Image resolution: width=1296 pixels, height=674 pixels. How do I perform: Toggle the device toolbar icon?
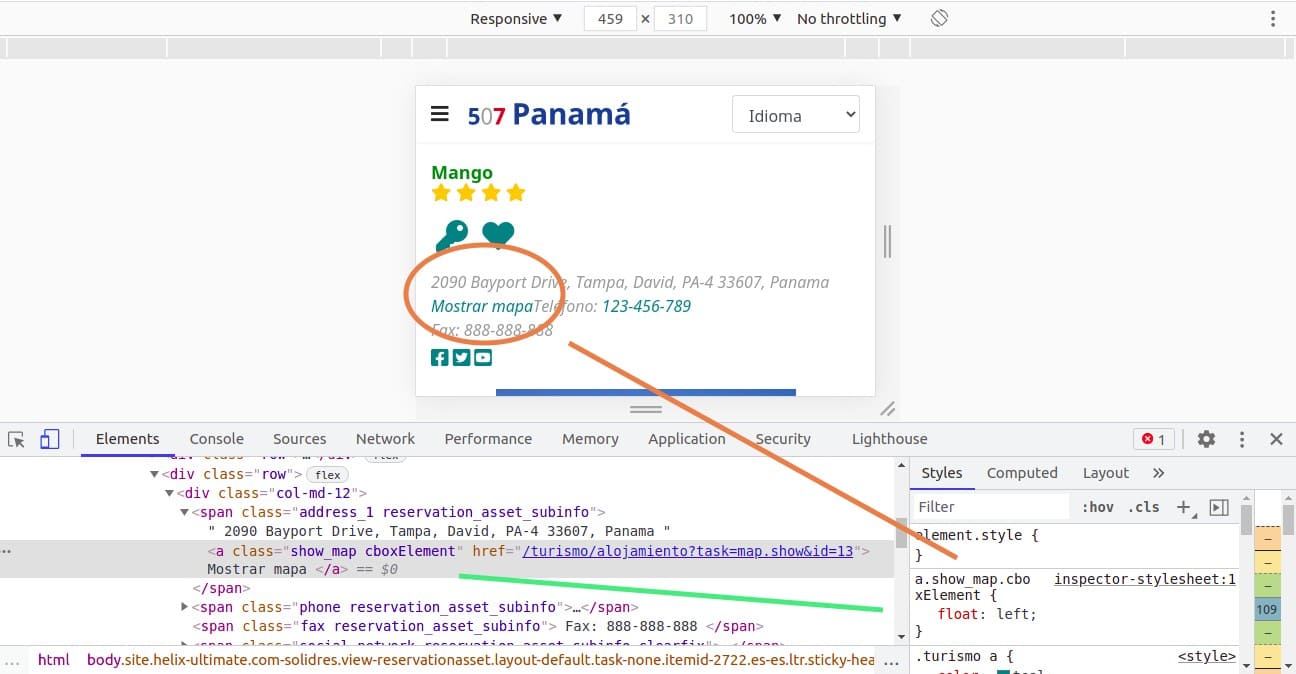click(x=50, y=439)
